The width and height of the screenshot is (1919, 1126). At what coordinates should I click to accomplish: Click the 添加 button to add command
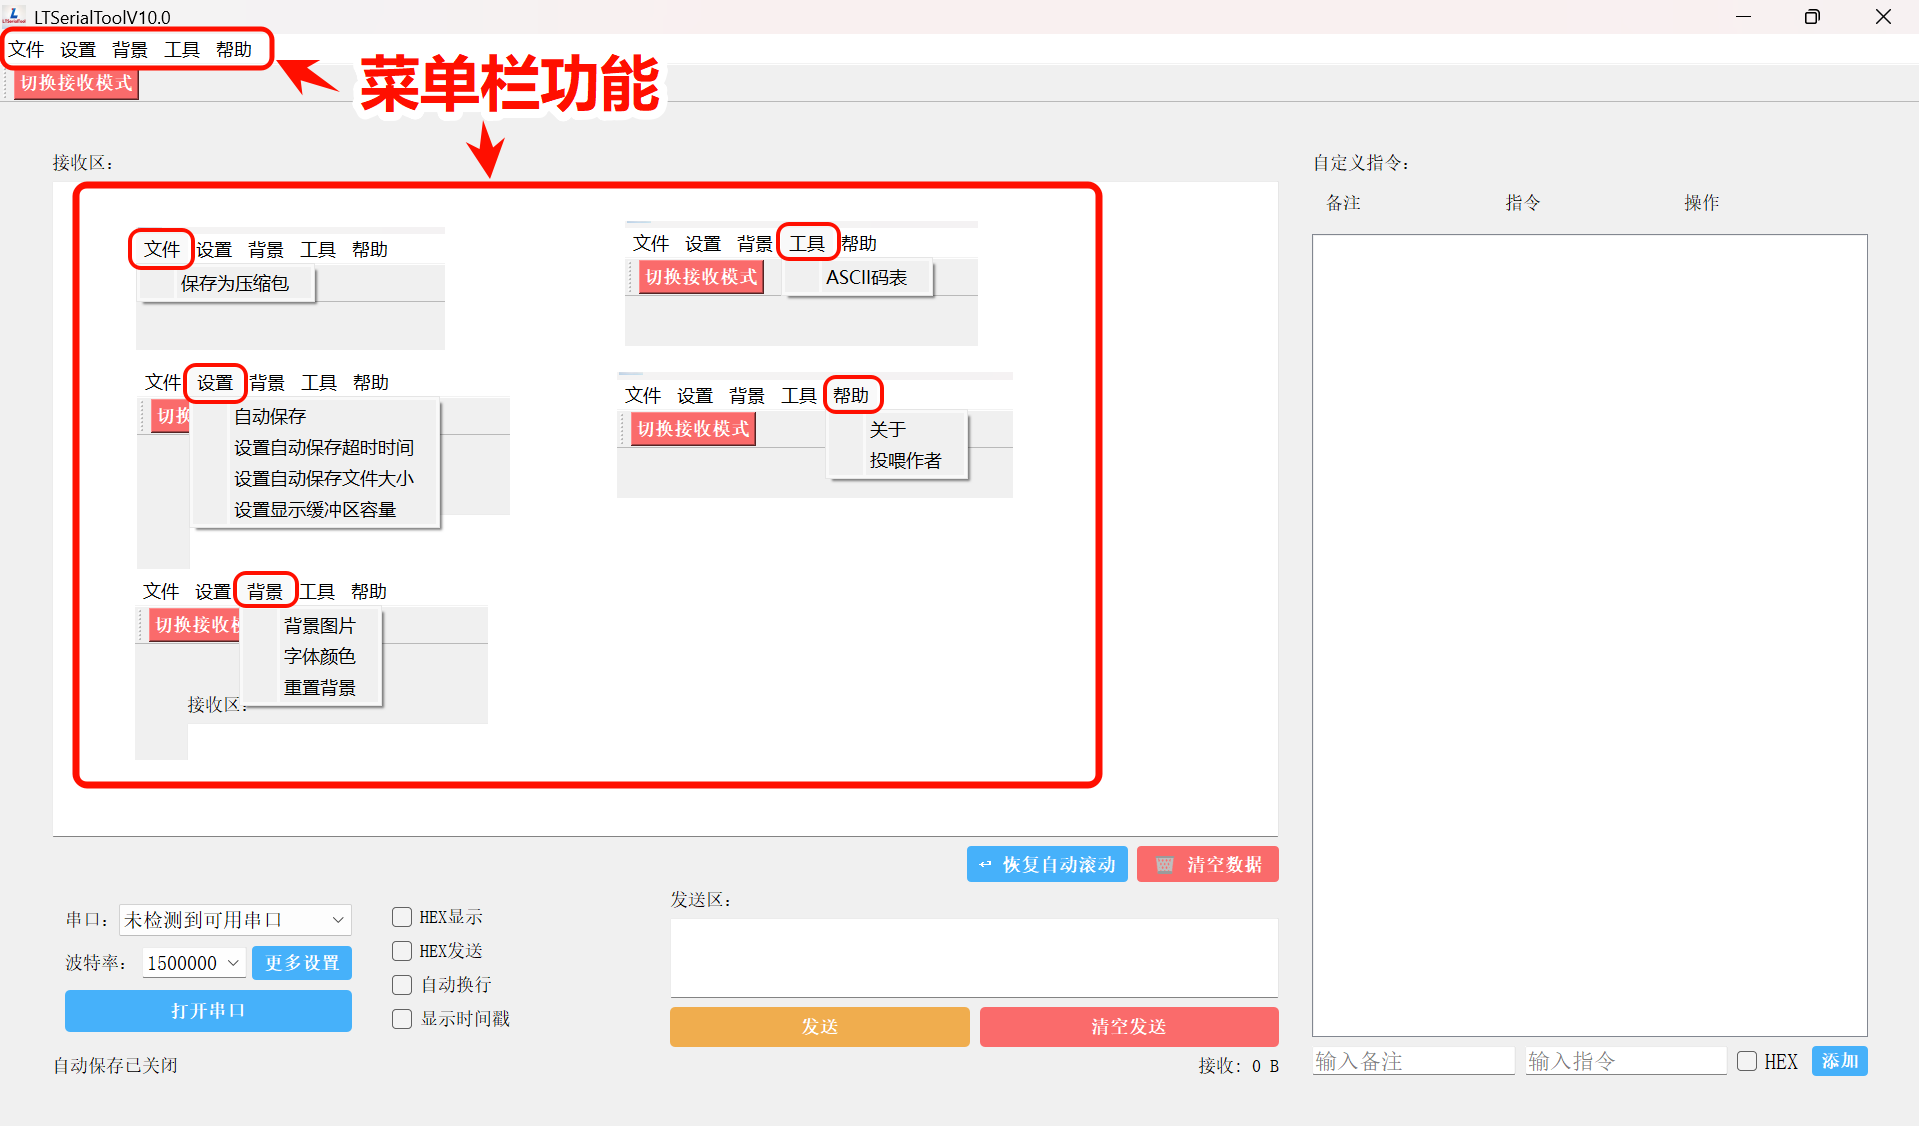point(1839,1061)
